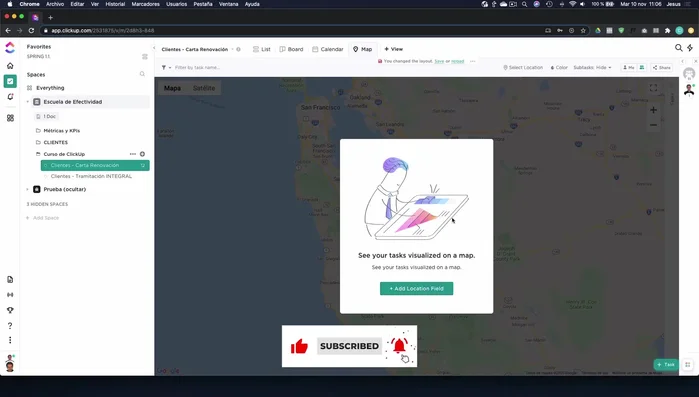Zoom in on the map with plus
699x397 pixels.
coord(653,110)
